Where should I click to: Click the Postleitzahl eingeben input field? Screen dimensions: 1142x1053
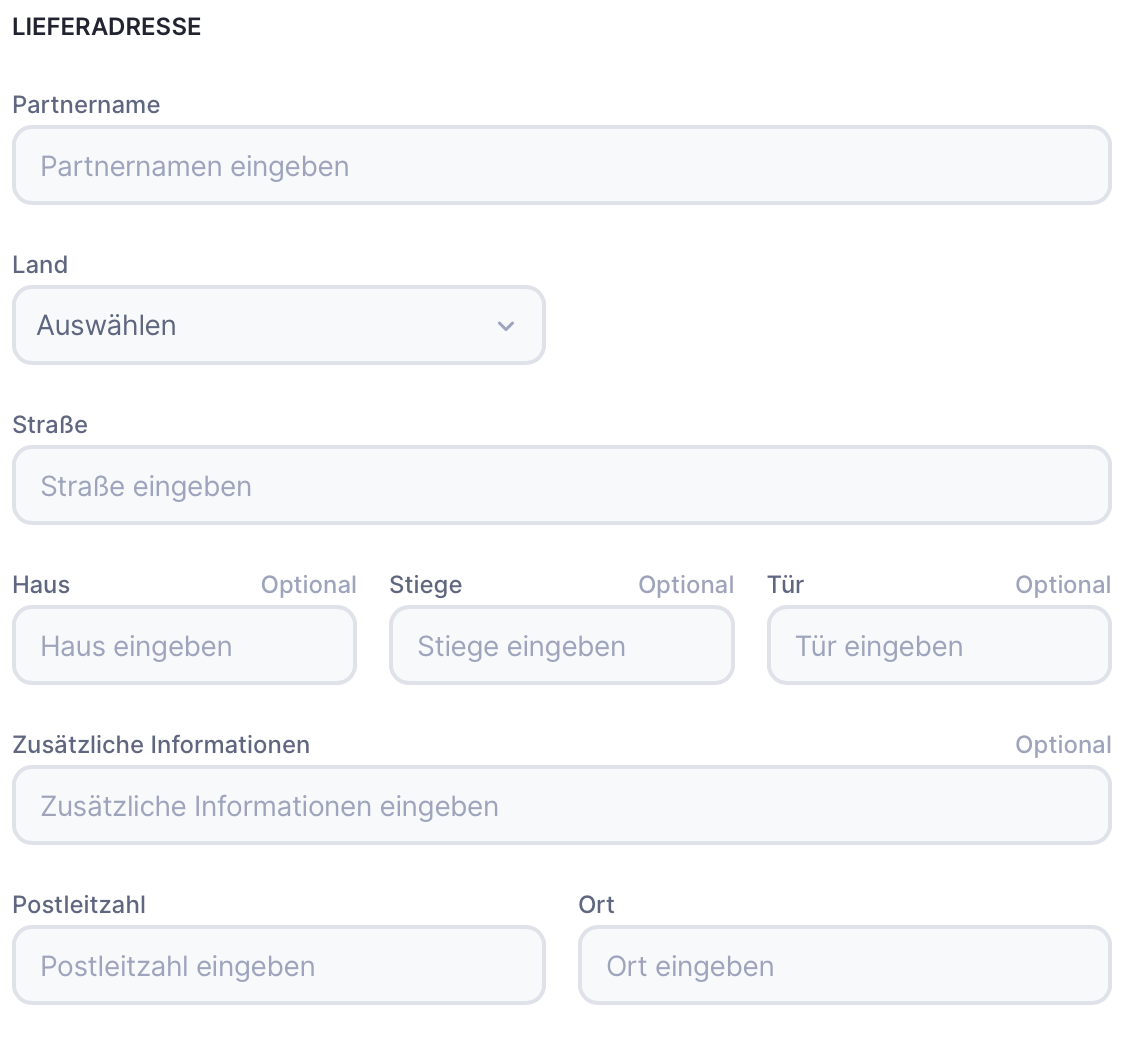click(278, 966)
